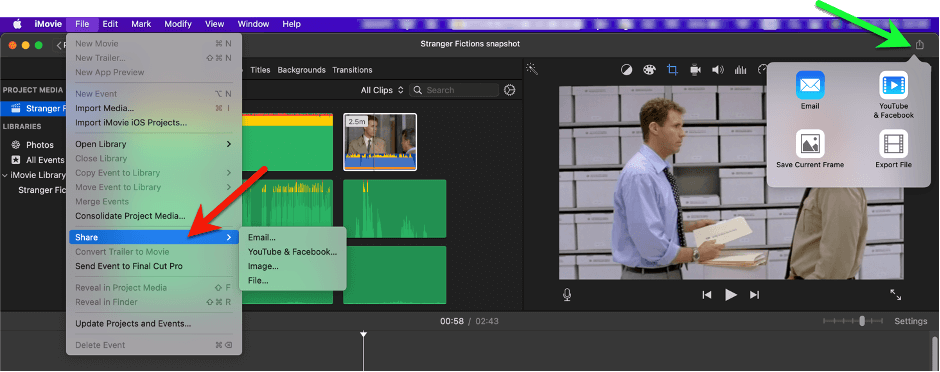Select the Cropping tool

[x=672, y=70]
